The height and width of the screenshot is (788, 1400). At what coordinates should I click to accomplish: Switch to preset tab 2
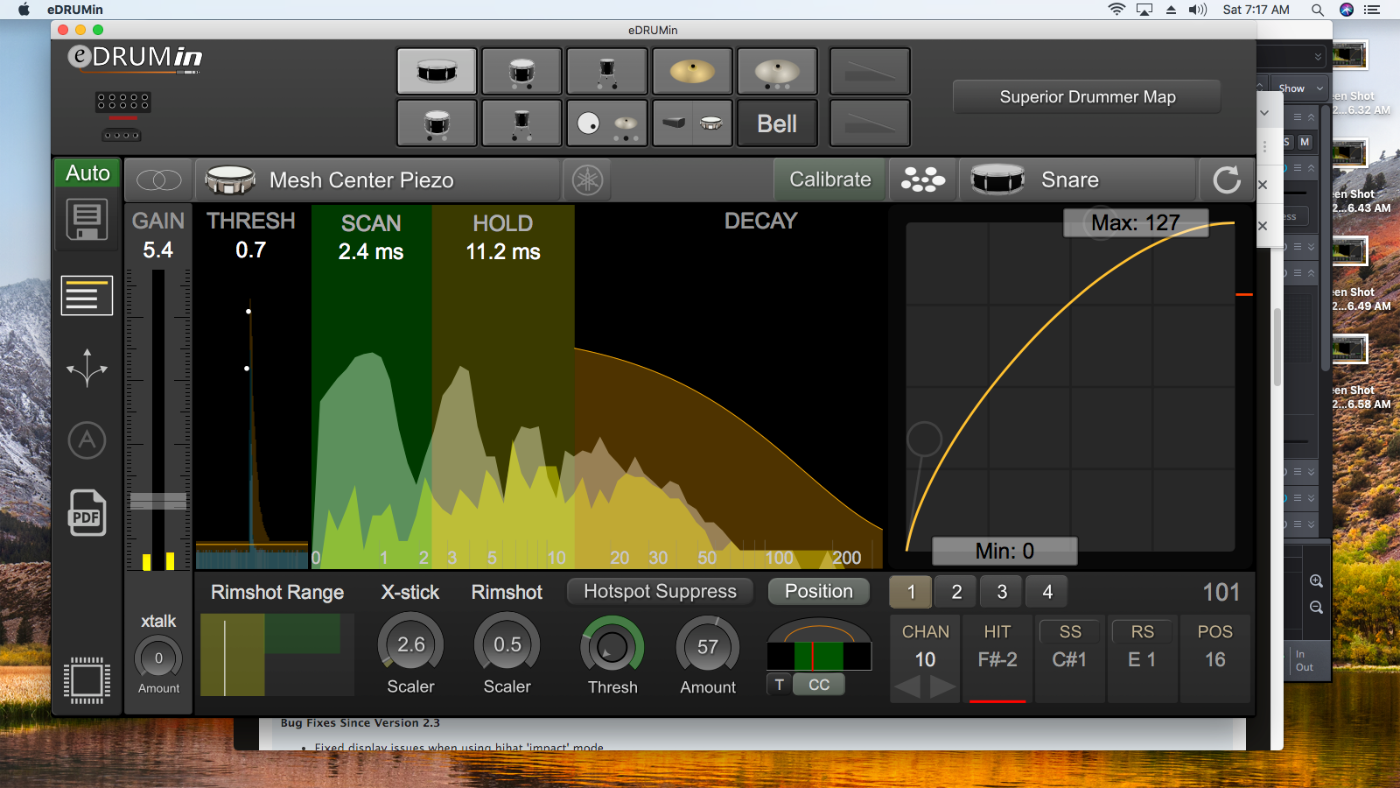tap(956, 592)
